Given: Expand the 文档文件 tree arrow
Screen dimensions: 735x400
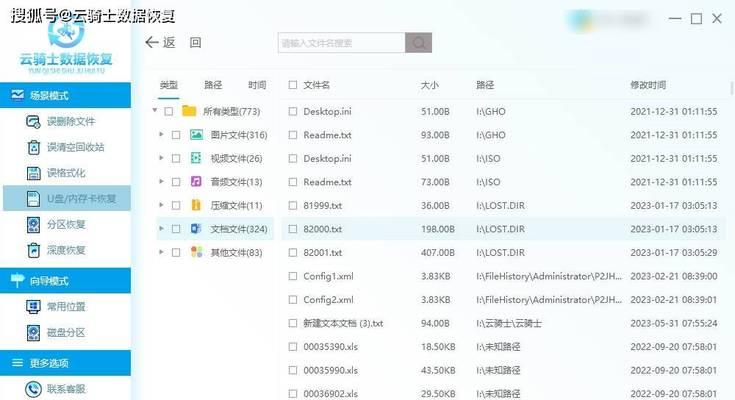Looking at the screenshot, I should [x=161, y=228].
